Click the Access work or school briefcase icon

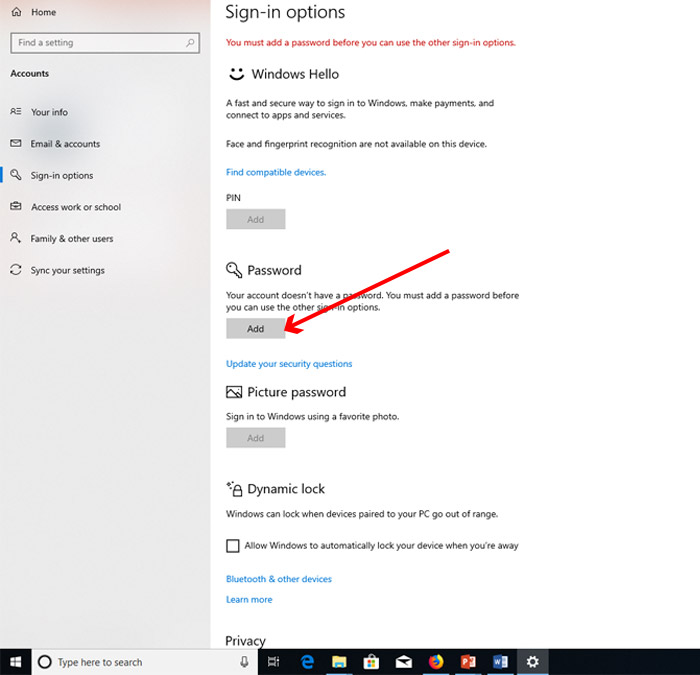pos(16,206)
